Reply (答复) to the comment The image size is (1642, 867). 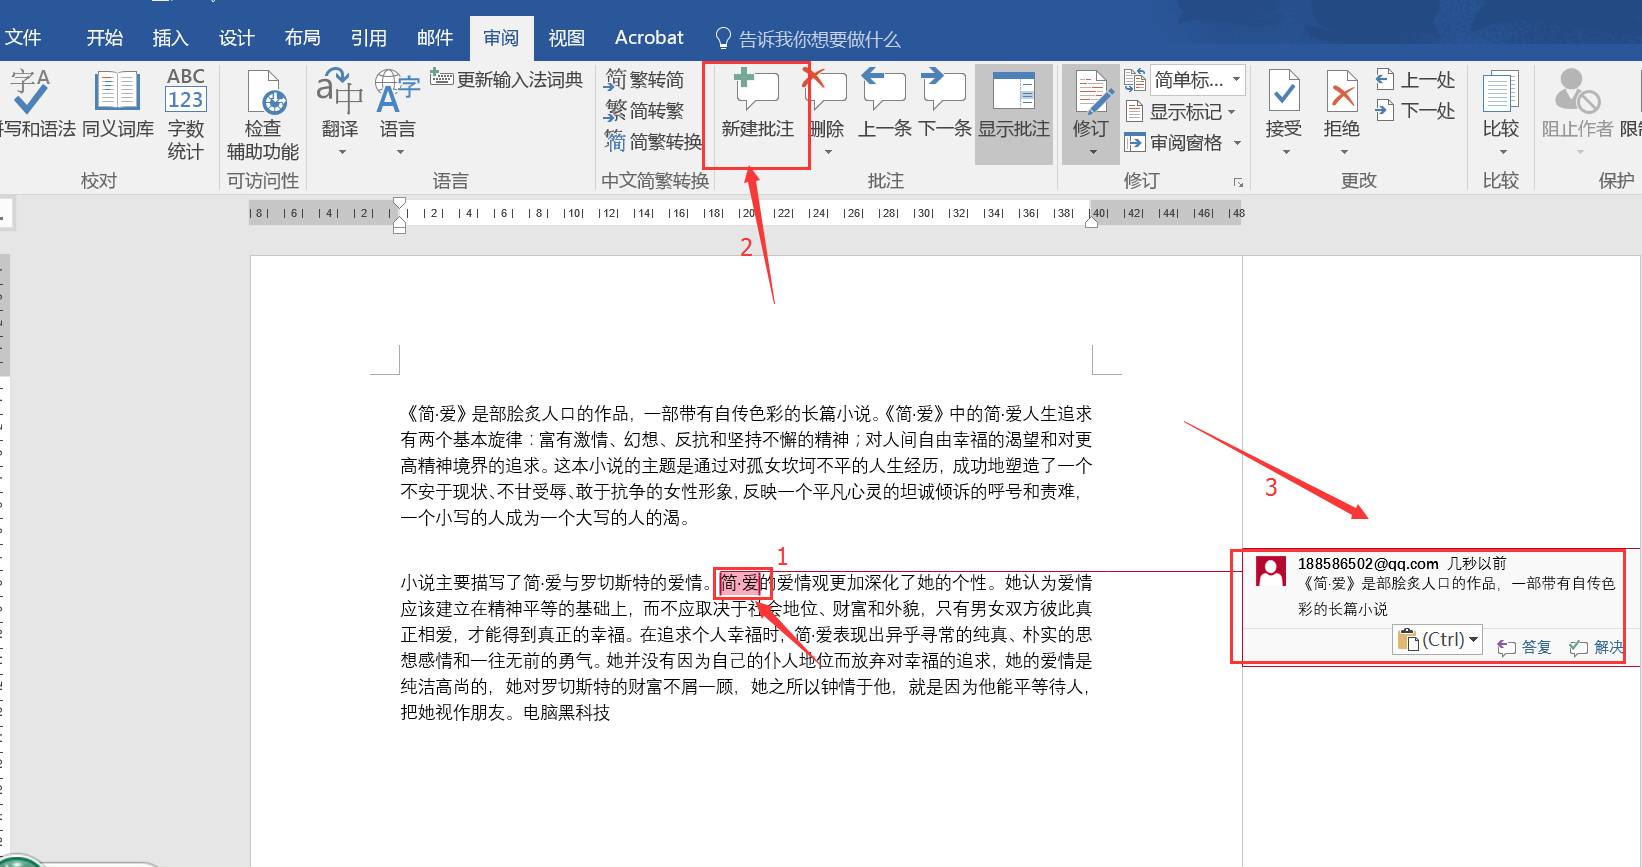click(x=1524, y=647)
